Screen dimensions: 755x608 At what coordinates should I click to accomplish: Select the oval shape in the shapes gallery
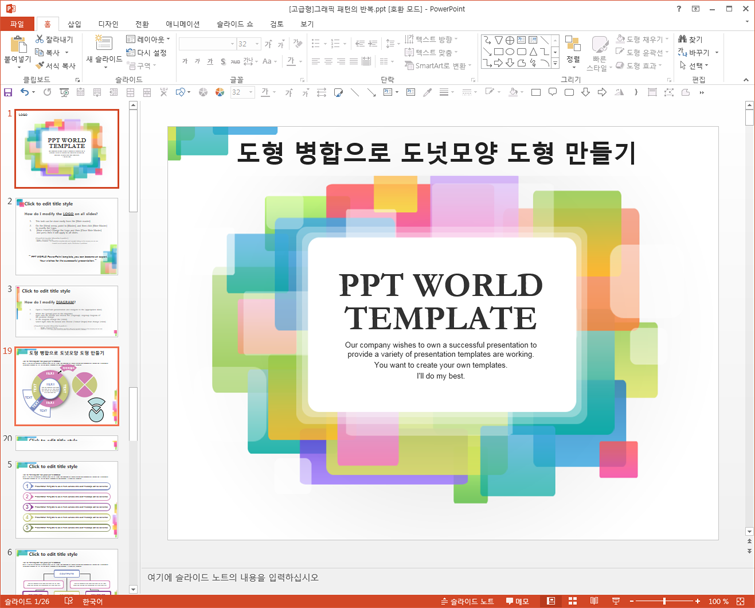coord(510,52)
